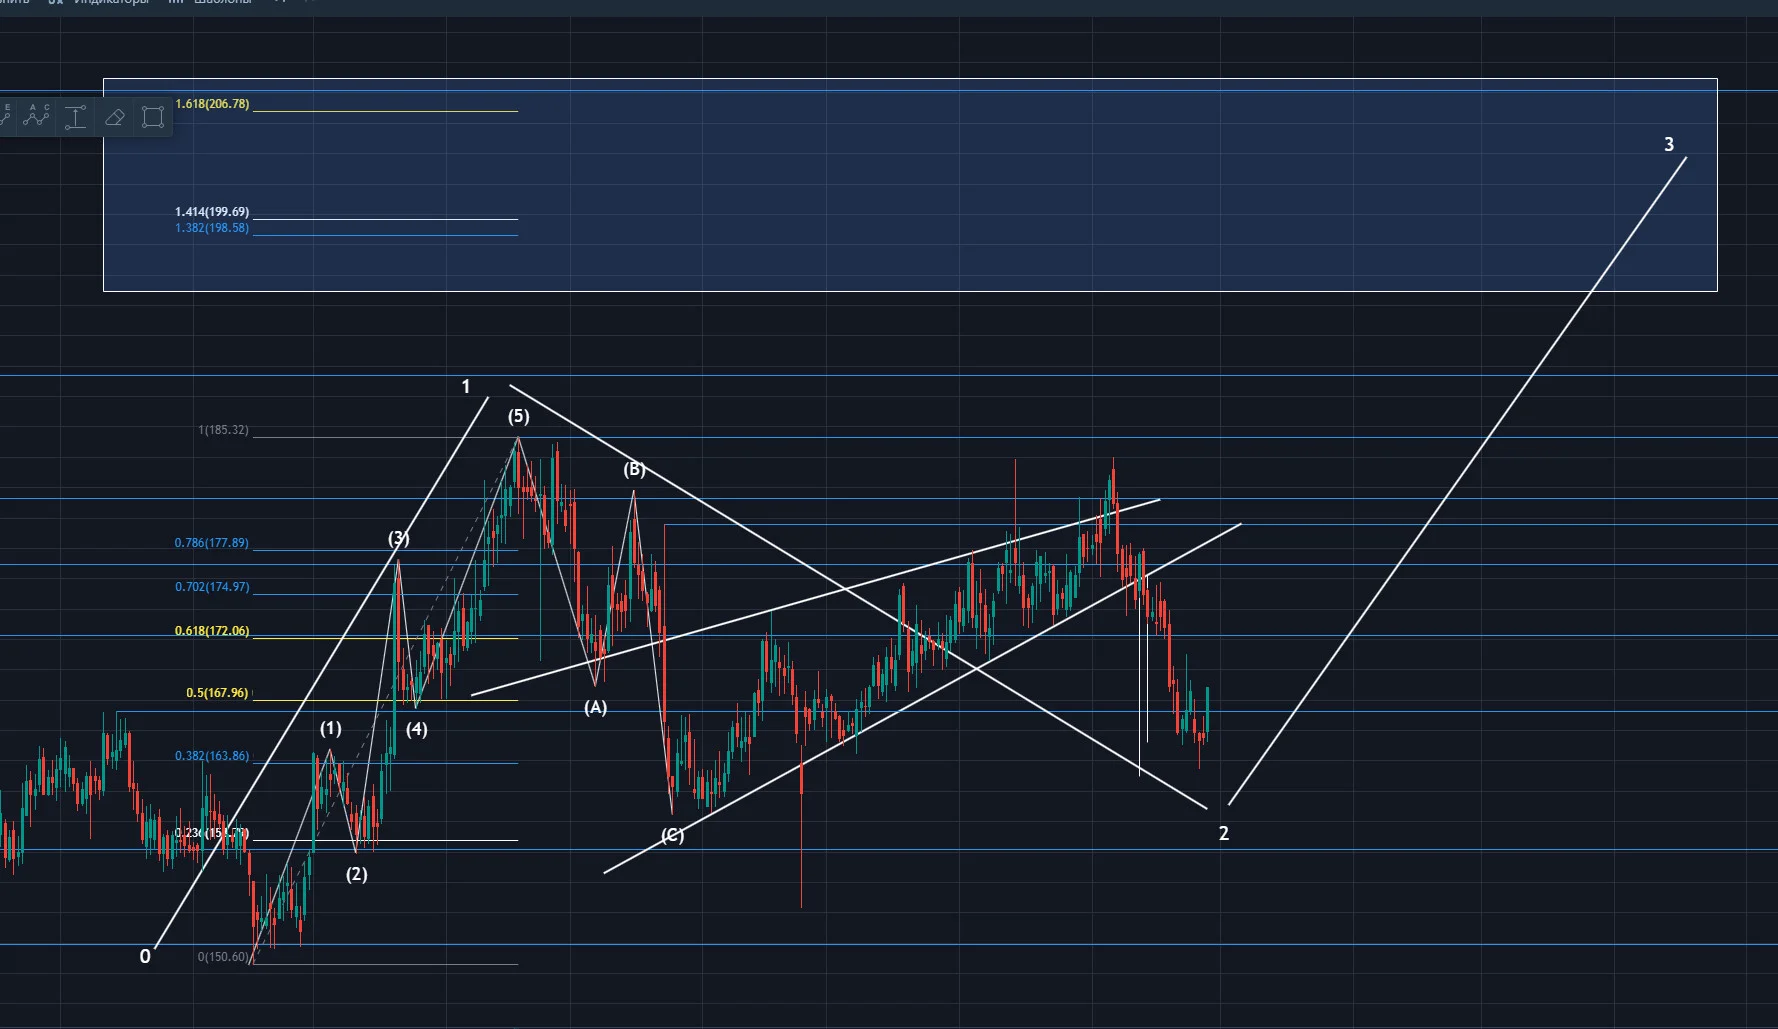The image size is (1778, 1029).
Task: Select the rectangle drawing tool
Action: 153,117
